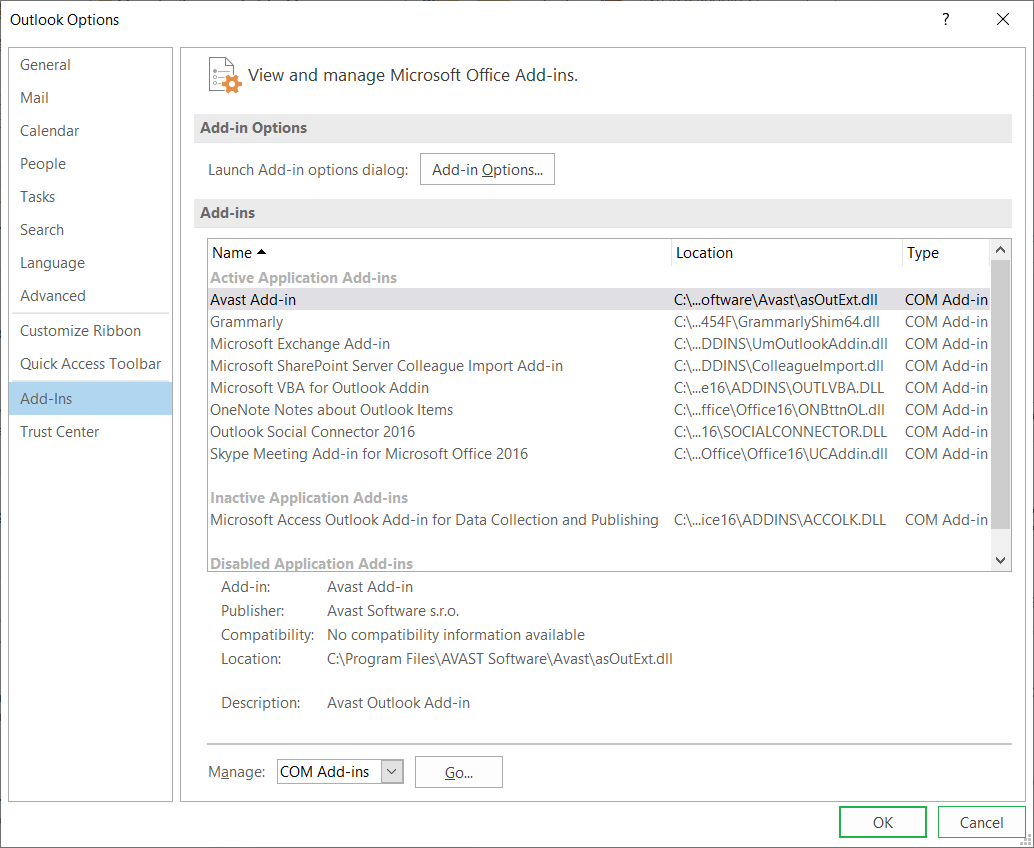Sort add-ins by Name column header

(439, 253)
